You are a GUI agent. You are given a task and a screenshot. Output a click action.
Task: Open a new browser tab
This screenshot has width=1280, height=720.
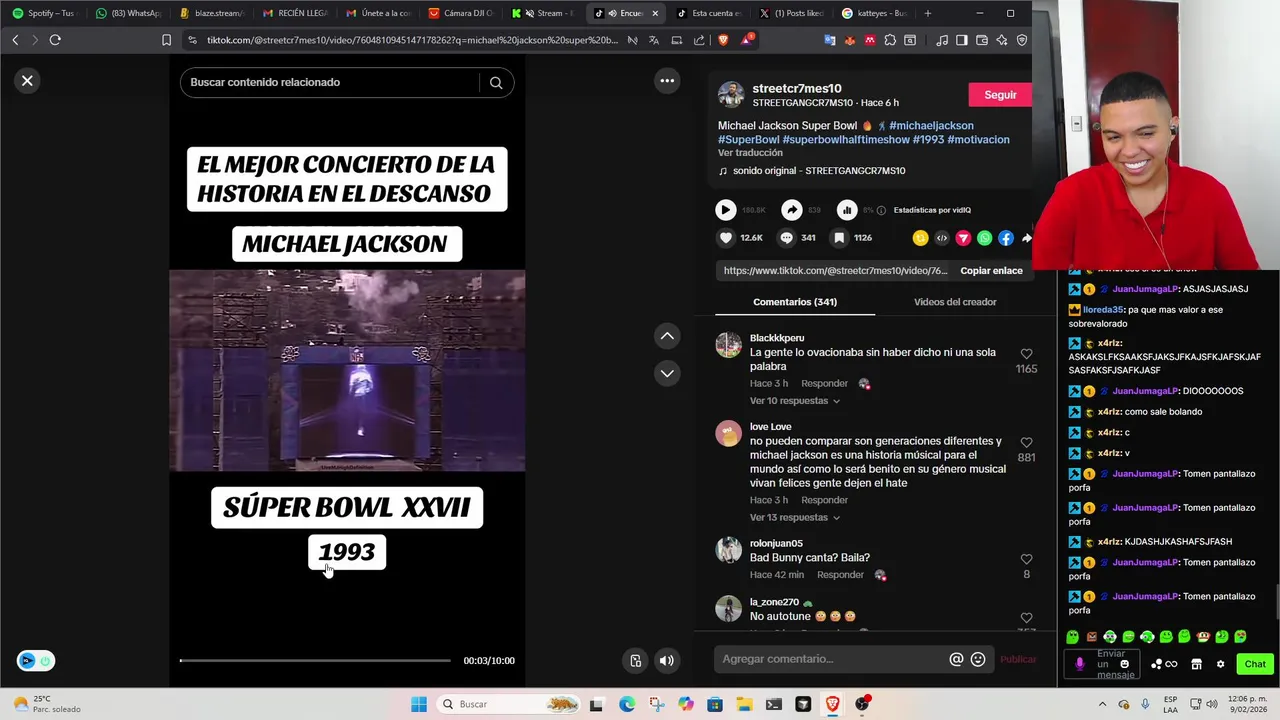coord(927,13)
